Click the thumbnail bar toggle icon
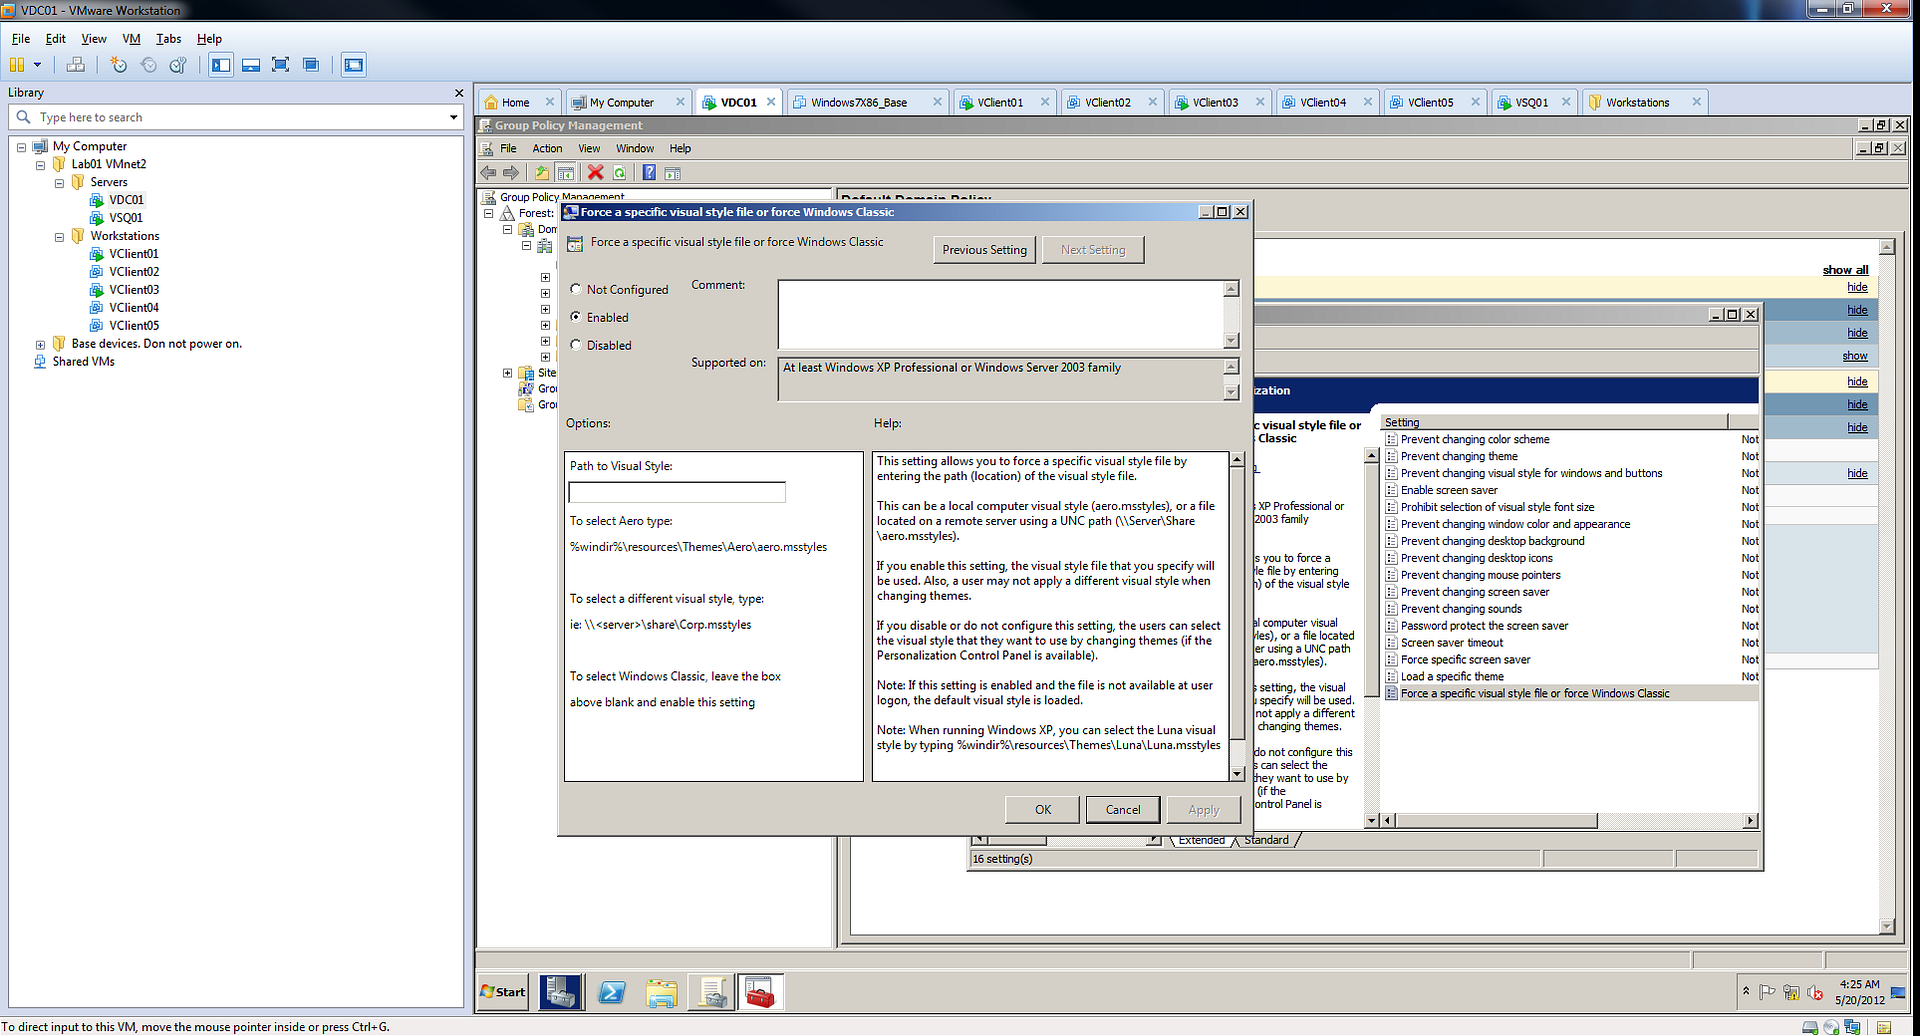 (x=251, y=65)
